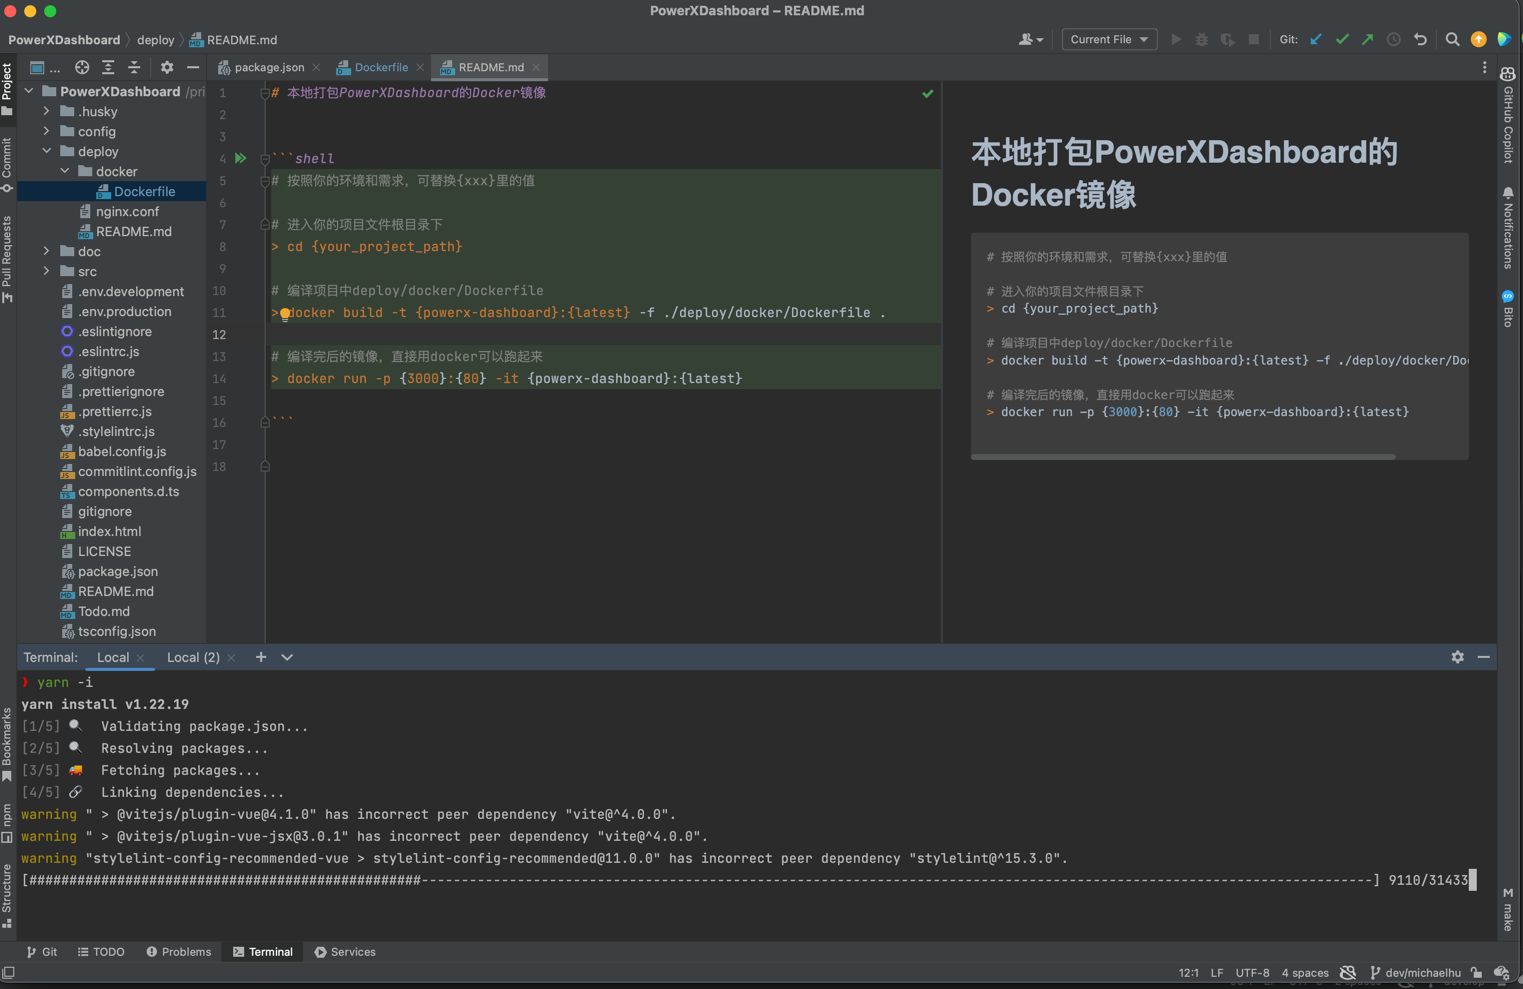
Task: Open the Services tool window
Action: click(x=345, y=952)
